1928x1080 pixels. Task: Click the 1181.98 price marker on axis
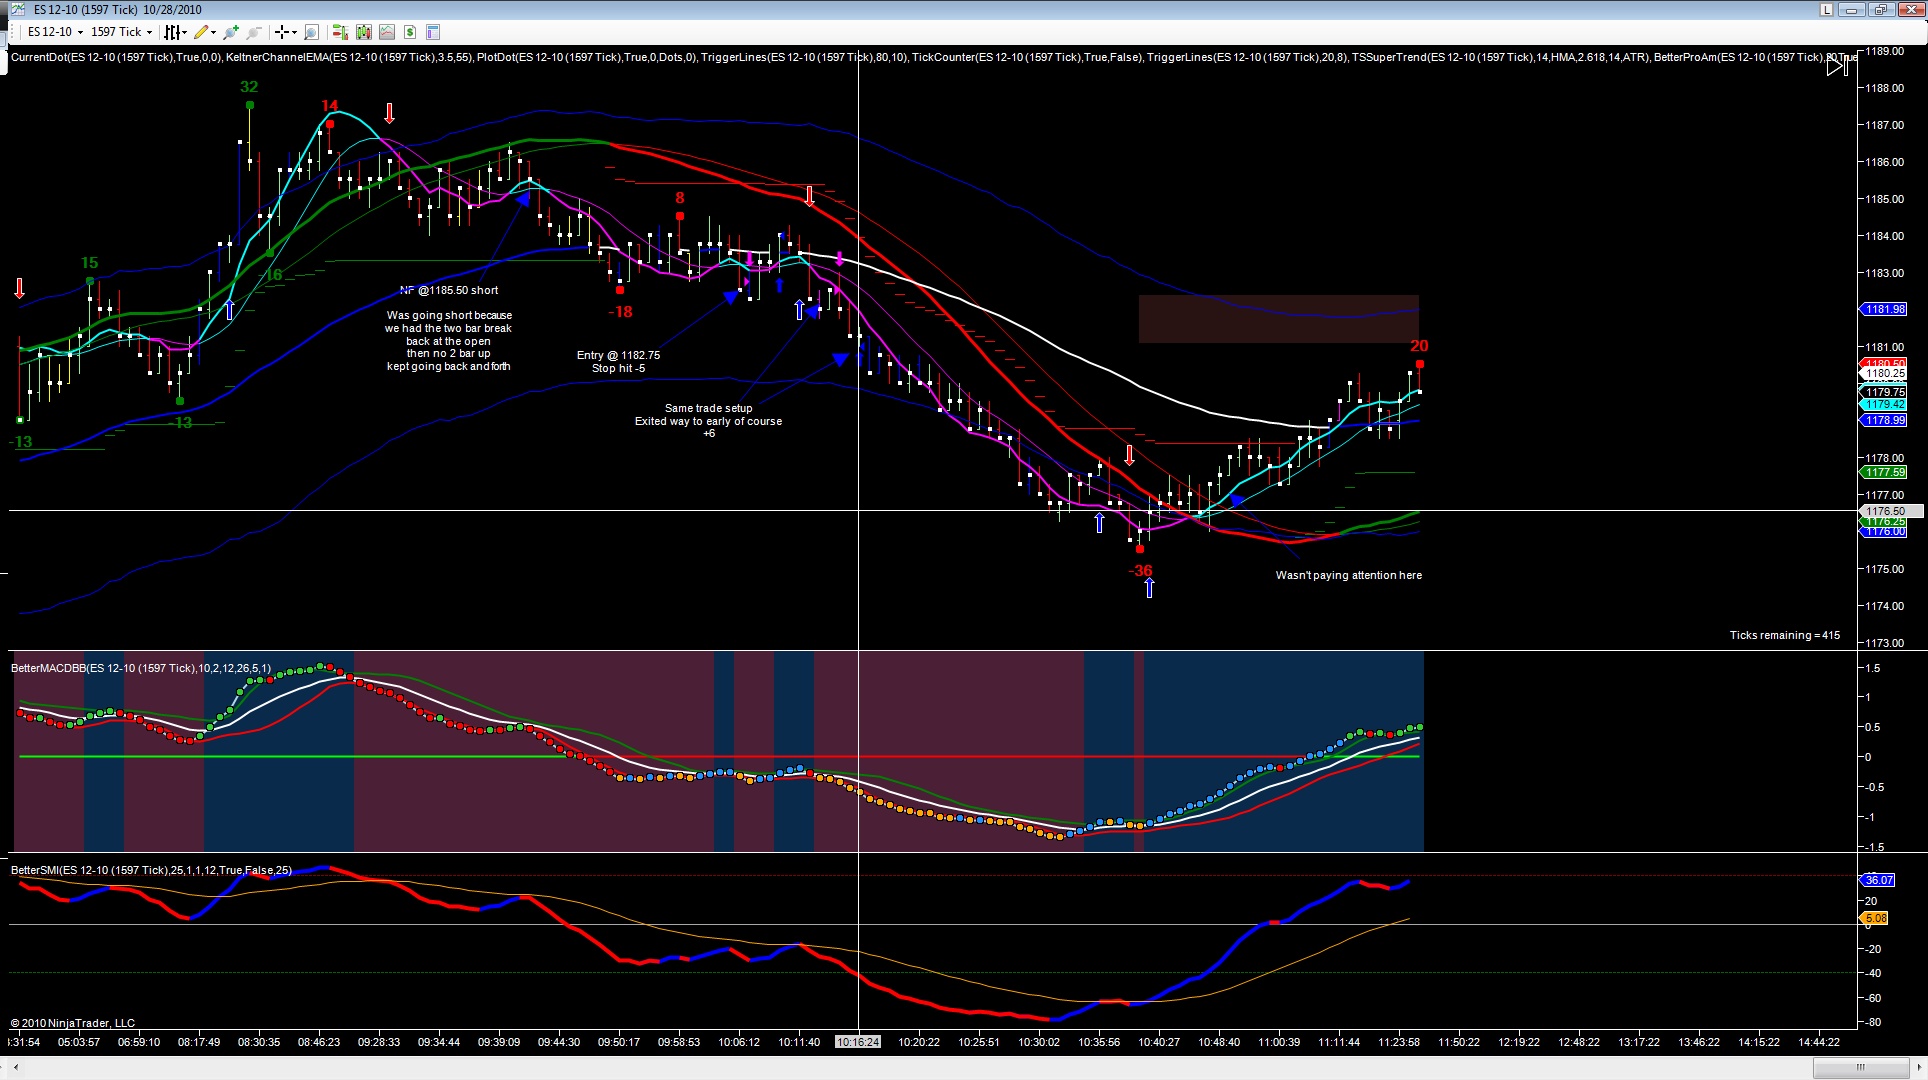click(x=1883, y=309)
